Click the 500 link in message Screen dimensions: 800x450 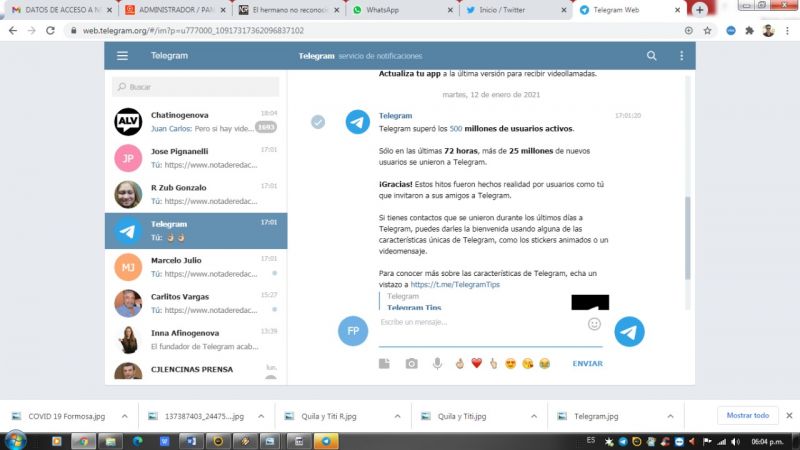point(456,129)
